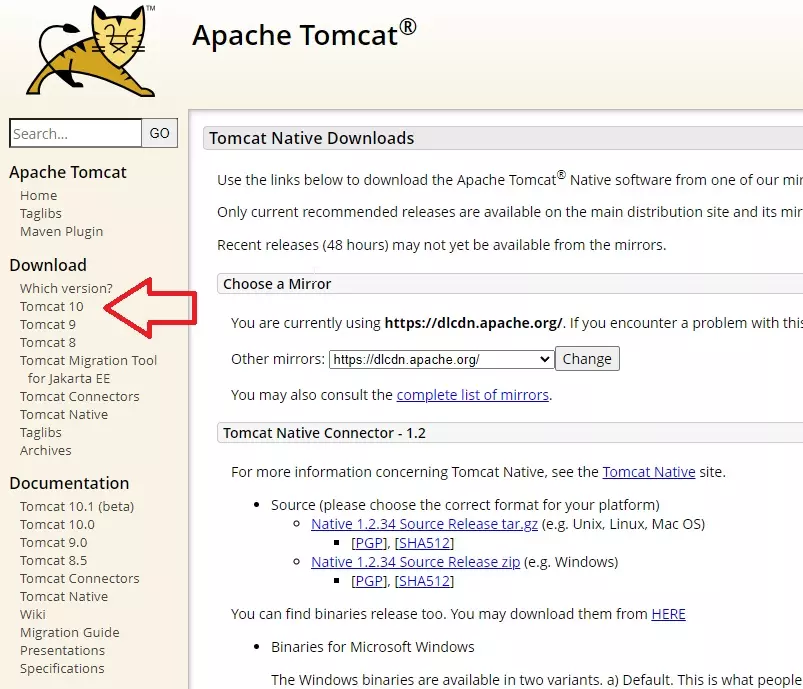The height and width of the screenshot is (689, 803).
Task: Open the complete list of mirrors
Action: click(473, 395)
